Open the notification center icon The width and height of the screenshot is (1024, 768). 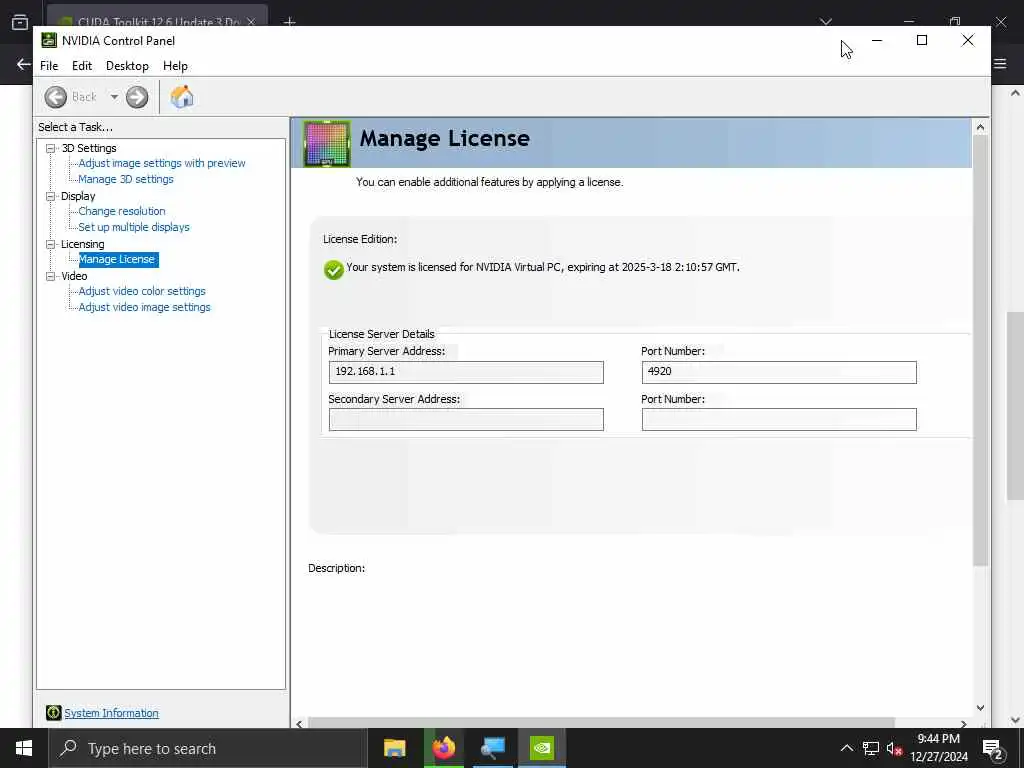[x=992, y=748]
